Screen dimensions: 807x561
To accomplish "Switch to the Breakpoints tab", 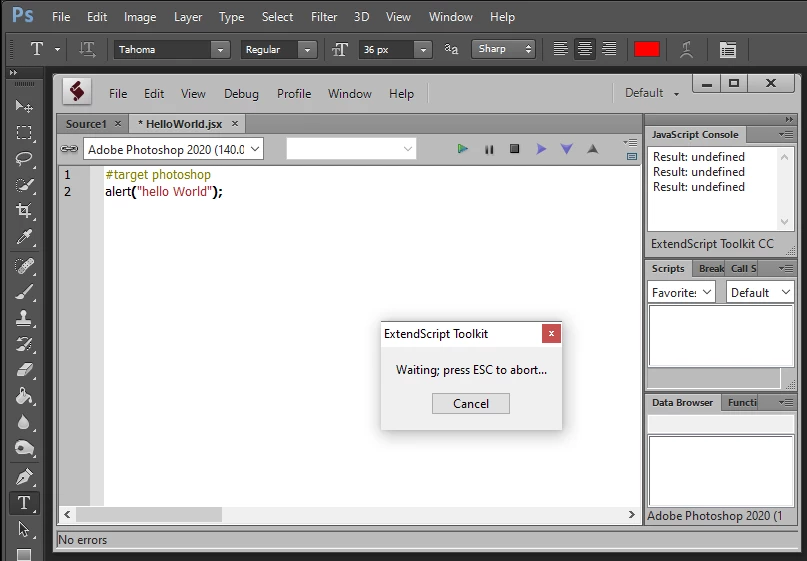I will (x=711, y=269).
